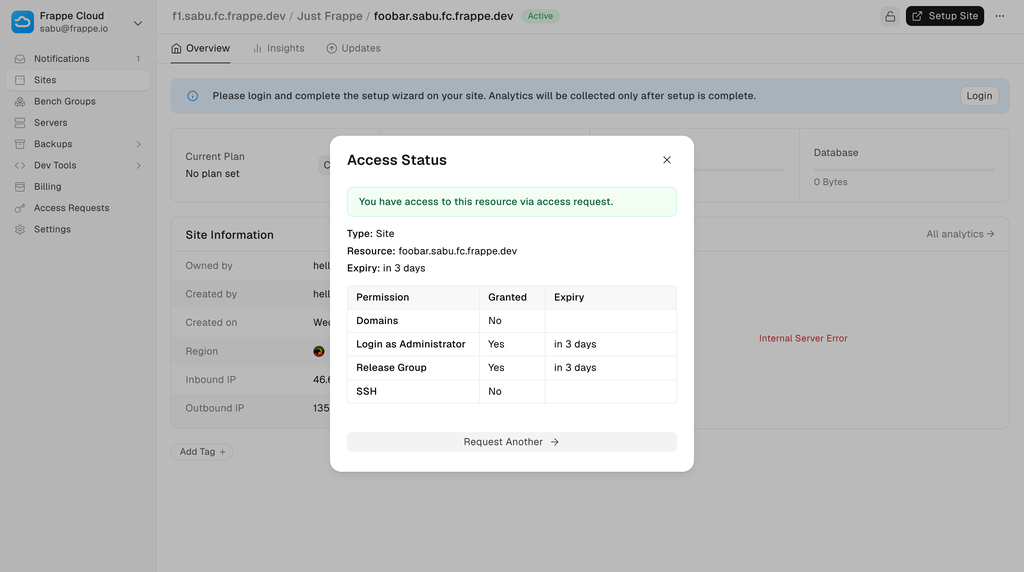Navigate to Access Requests
1024x572 pixels.
tap(71, 208)
